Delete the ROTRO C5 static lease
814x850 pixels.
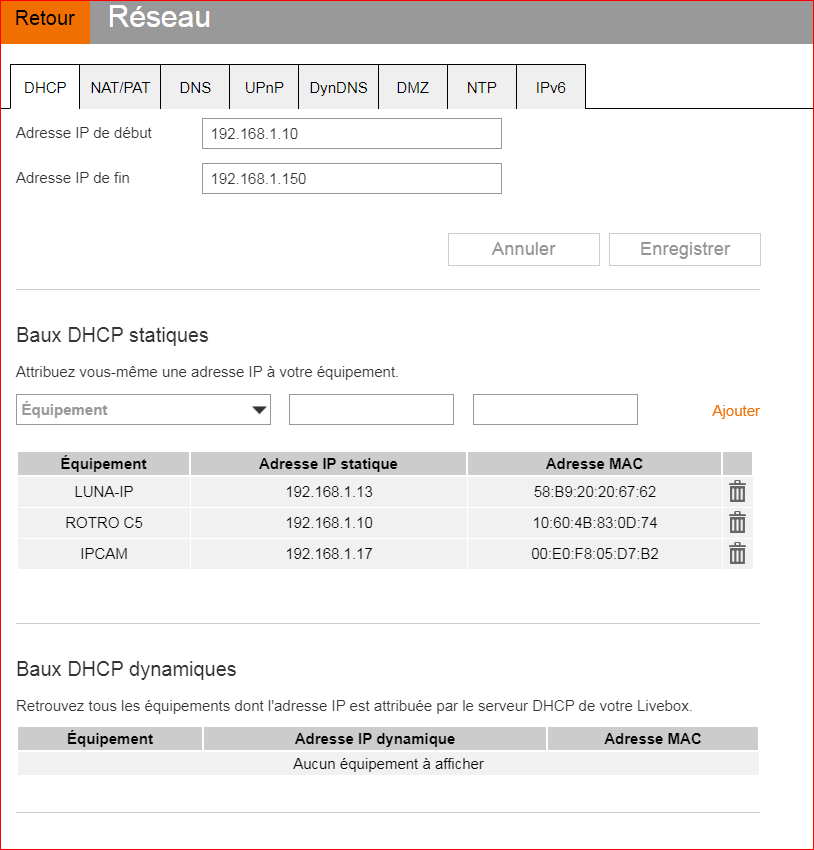pos(737,522)
